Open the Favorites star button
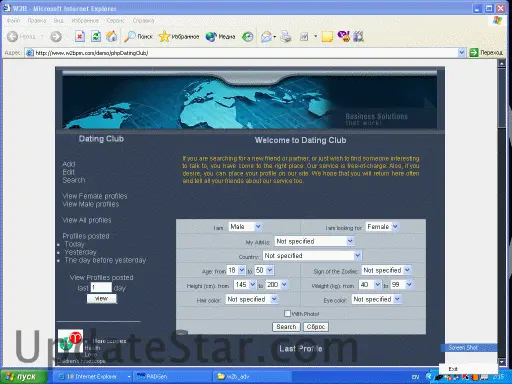Image resolution: width=512 pixels, height=384 pixels. pos(179,36)
